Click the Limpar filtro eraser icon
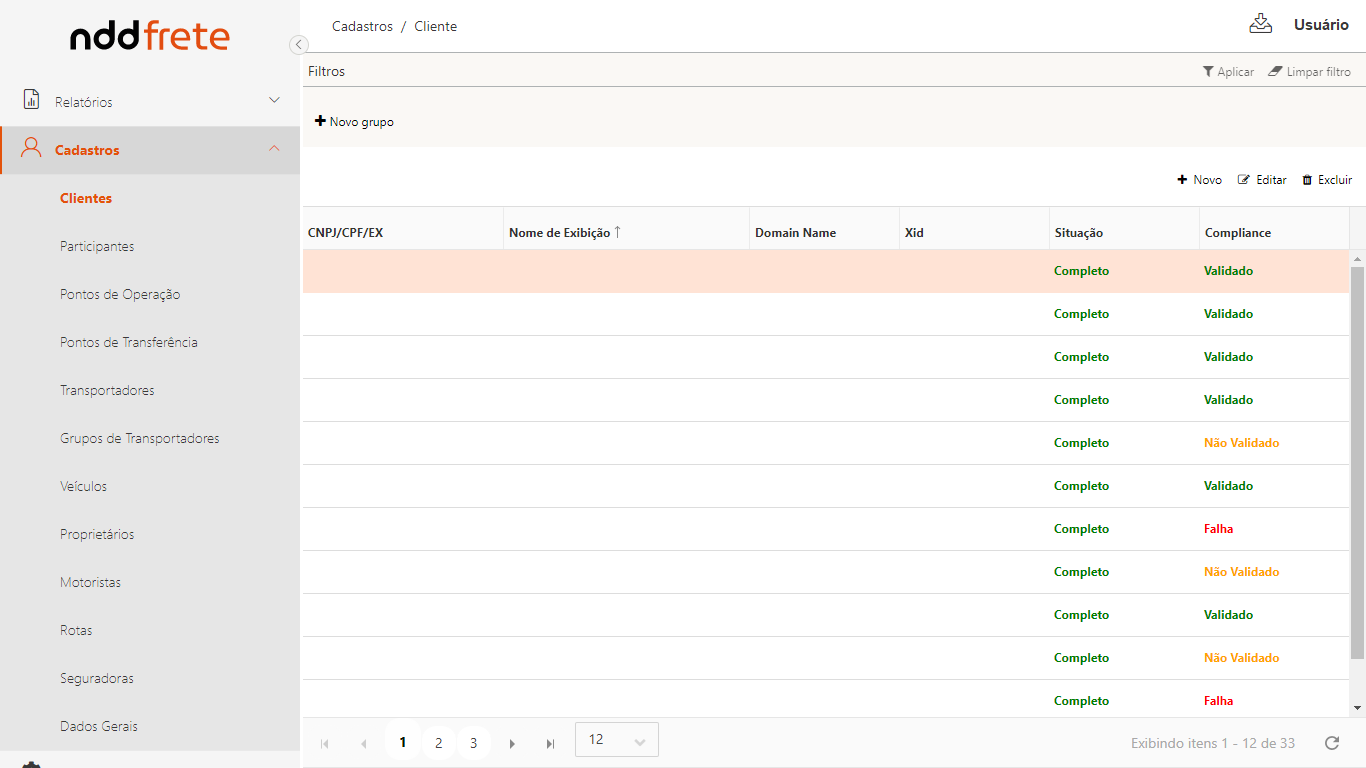Viewport: 1366px width, 768px height. tap(1275, 72)
